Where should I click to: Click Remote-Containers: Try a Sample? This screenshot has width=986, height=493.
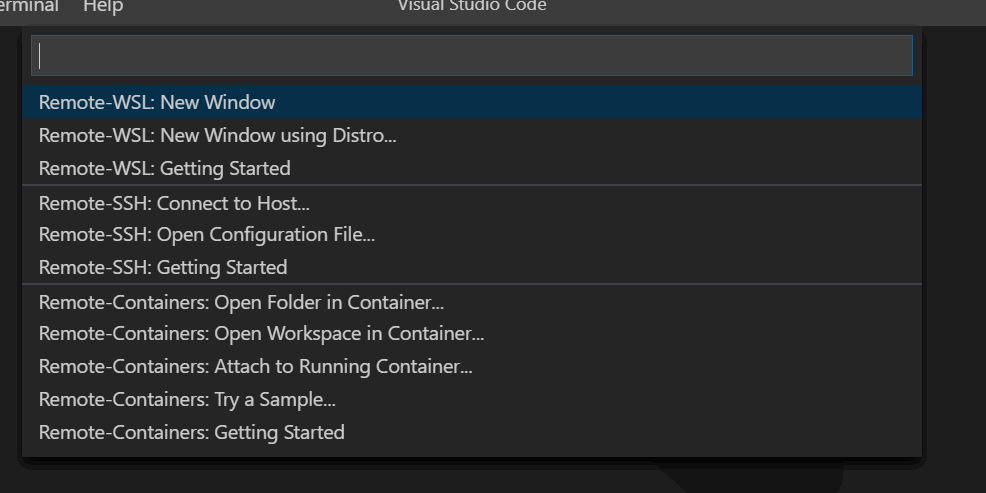(x=187, y=399)
